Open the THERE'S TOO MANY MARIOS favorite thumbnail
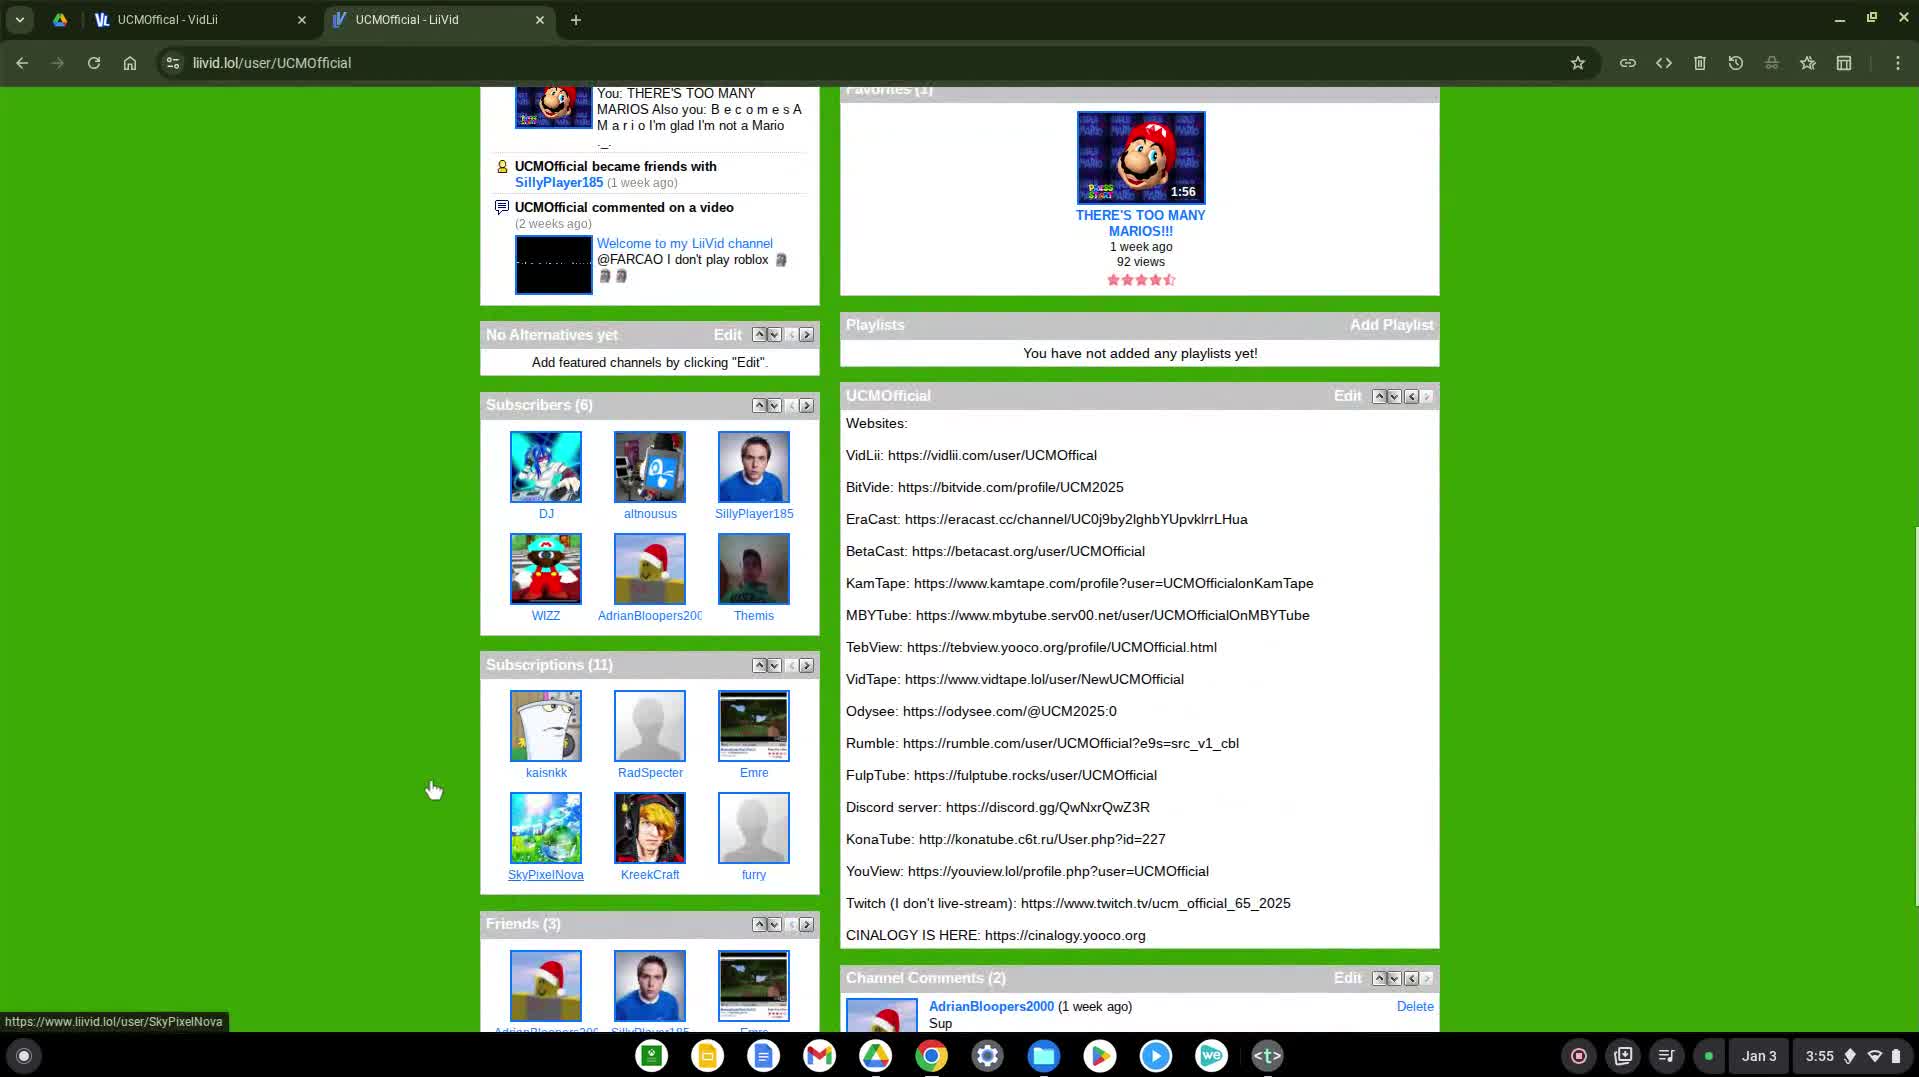The height and width of the screenshot is (1077, 1919). tap(1140, 158)
